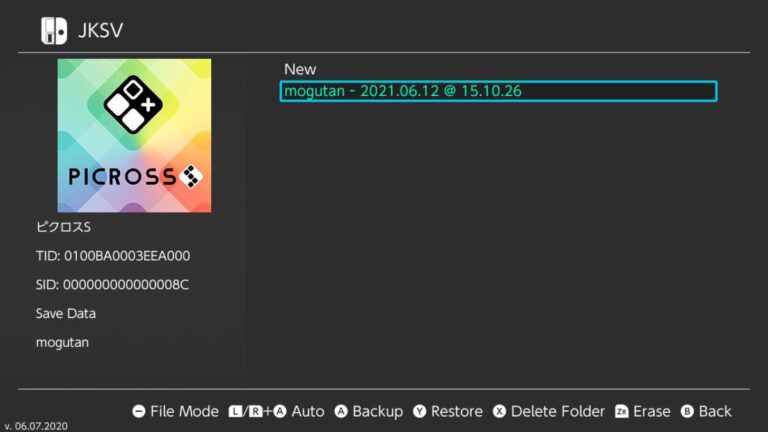Click the JKSV Switch logo icon
Screen dimensions: 768x432
pyautogui.click(x=54, y=31)
